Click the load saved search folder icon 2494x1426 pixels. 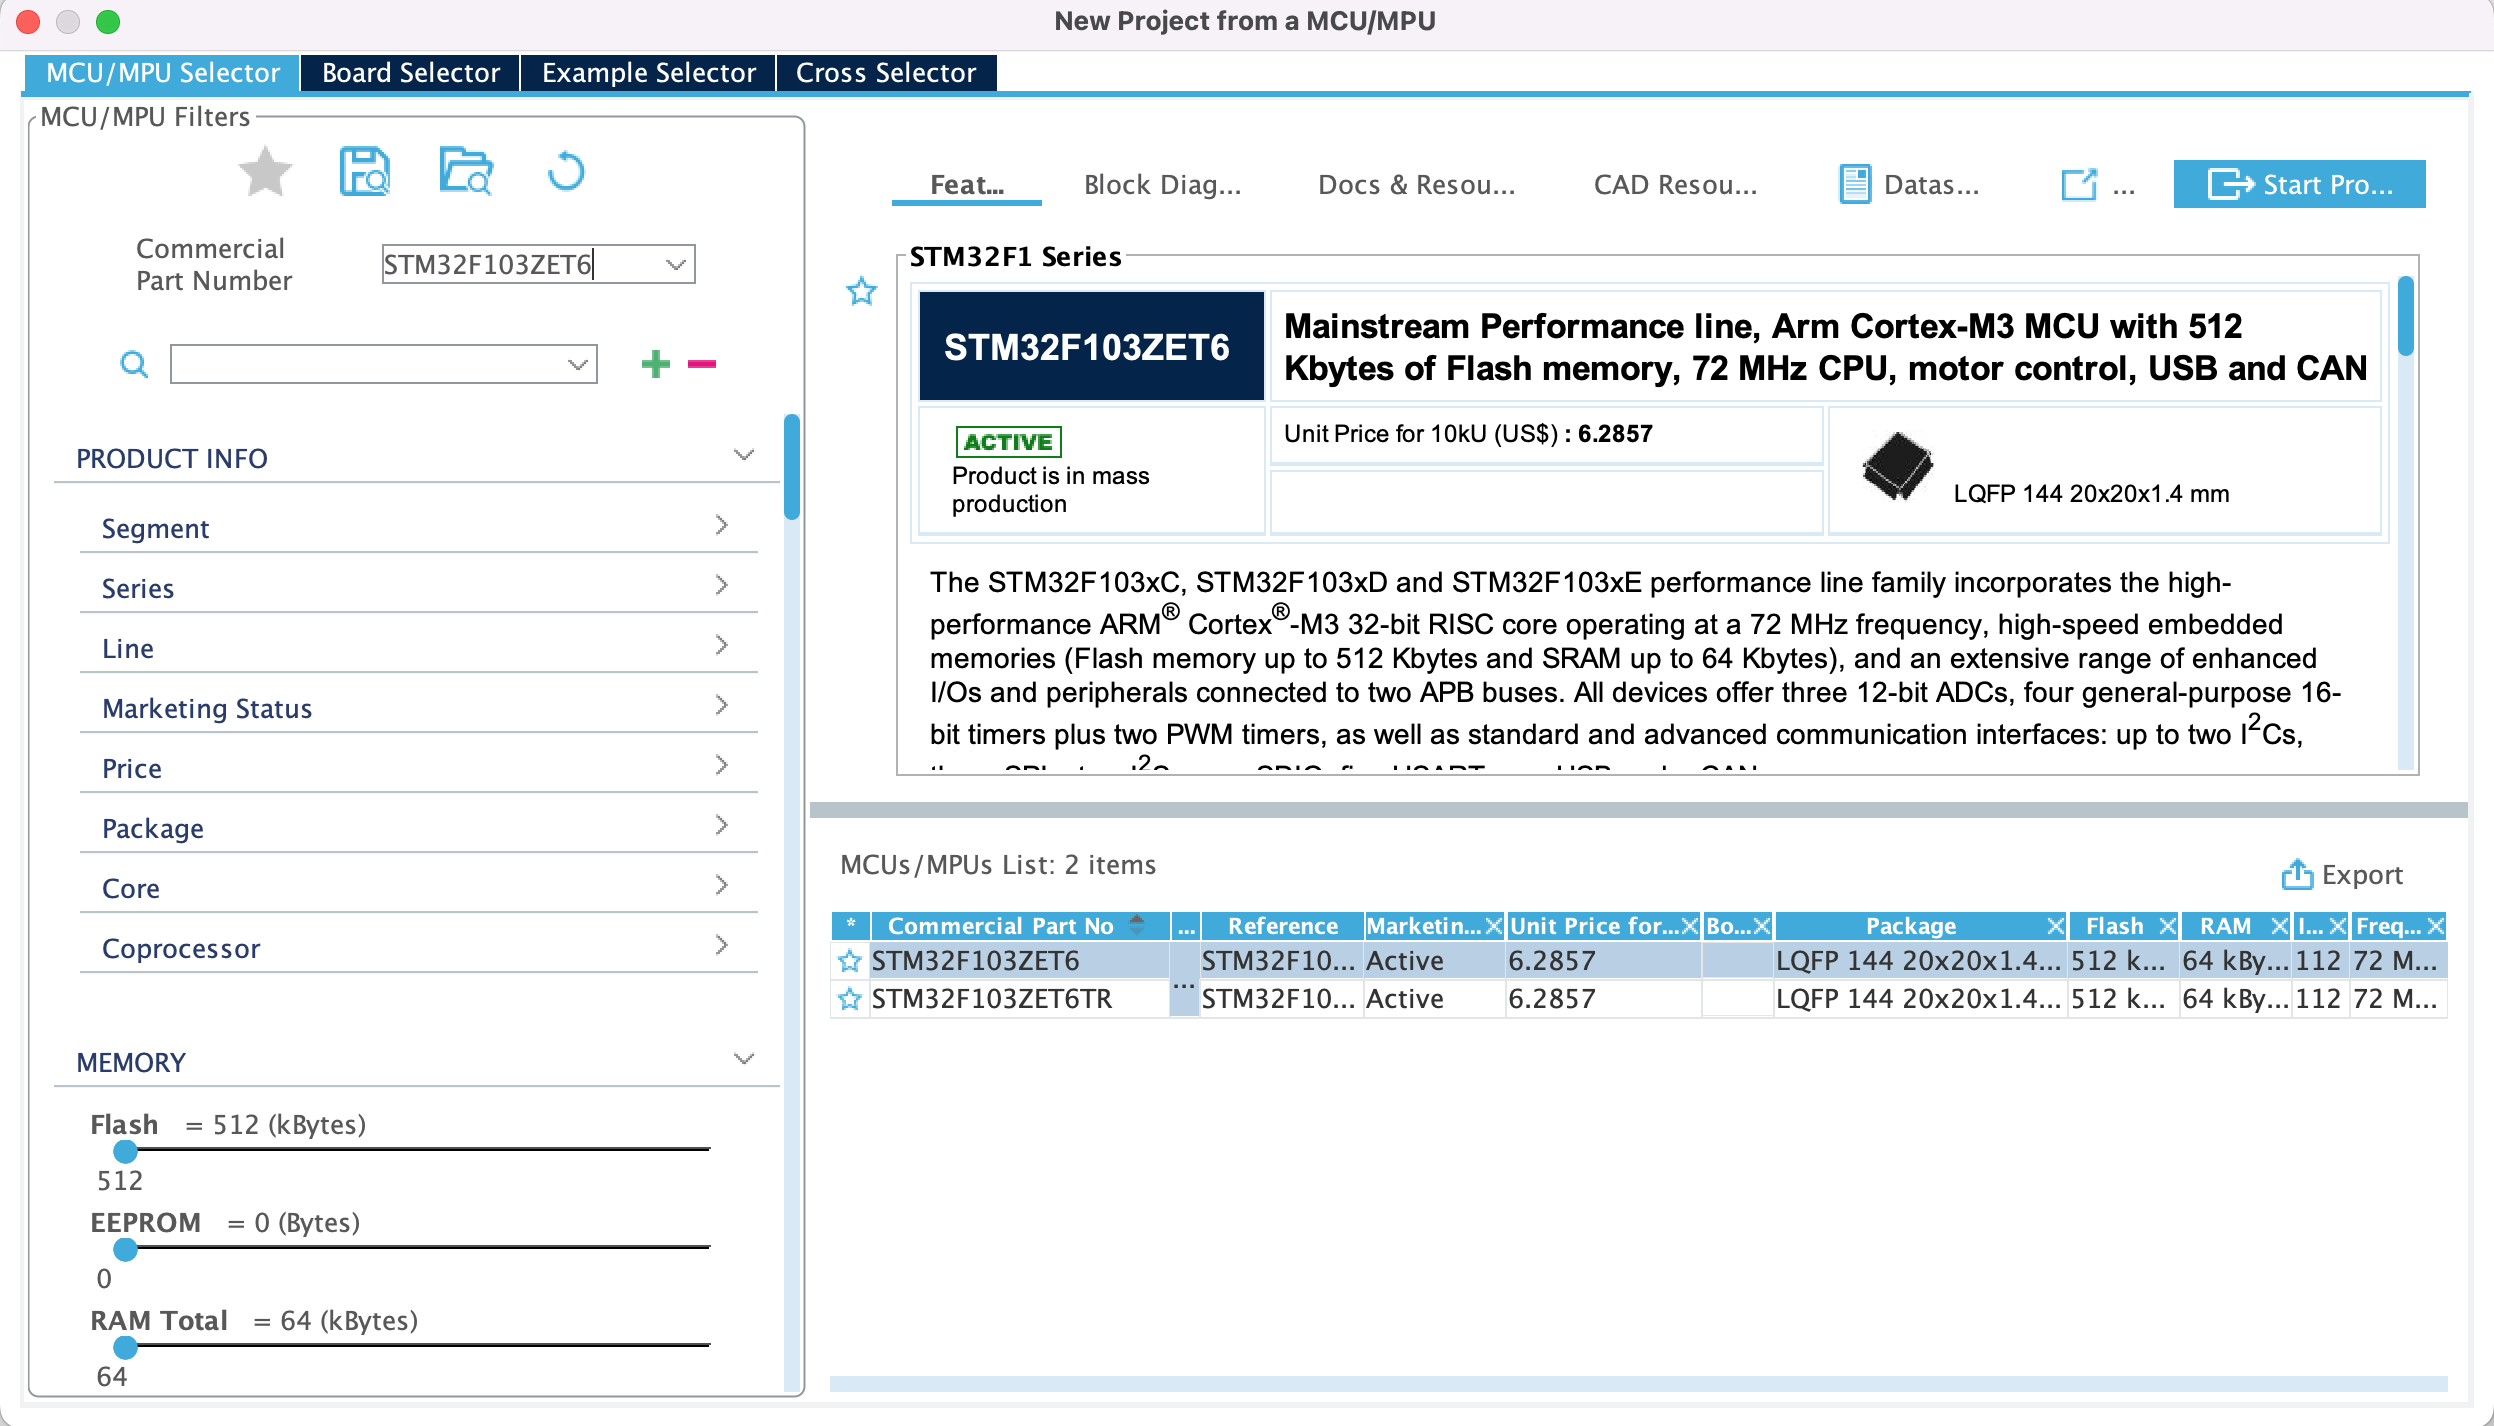tap(466, 172)
